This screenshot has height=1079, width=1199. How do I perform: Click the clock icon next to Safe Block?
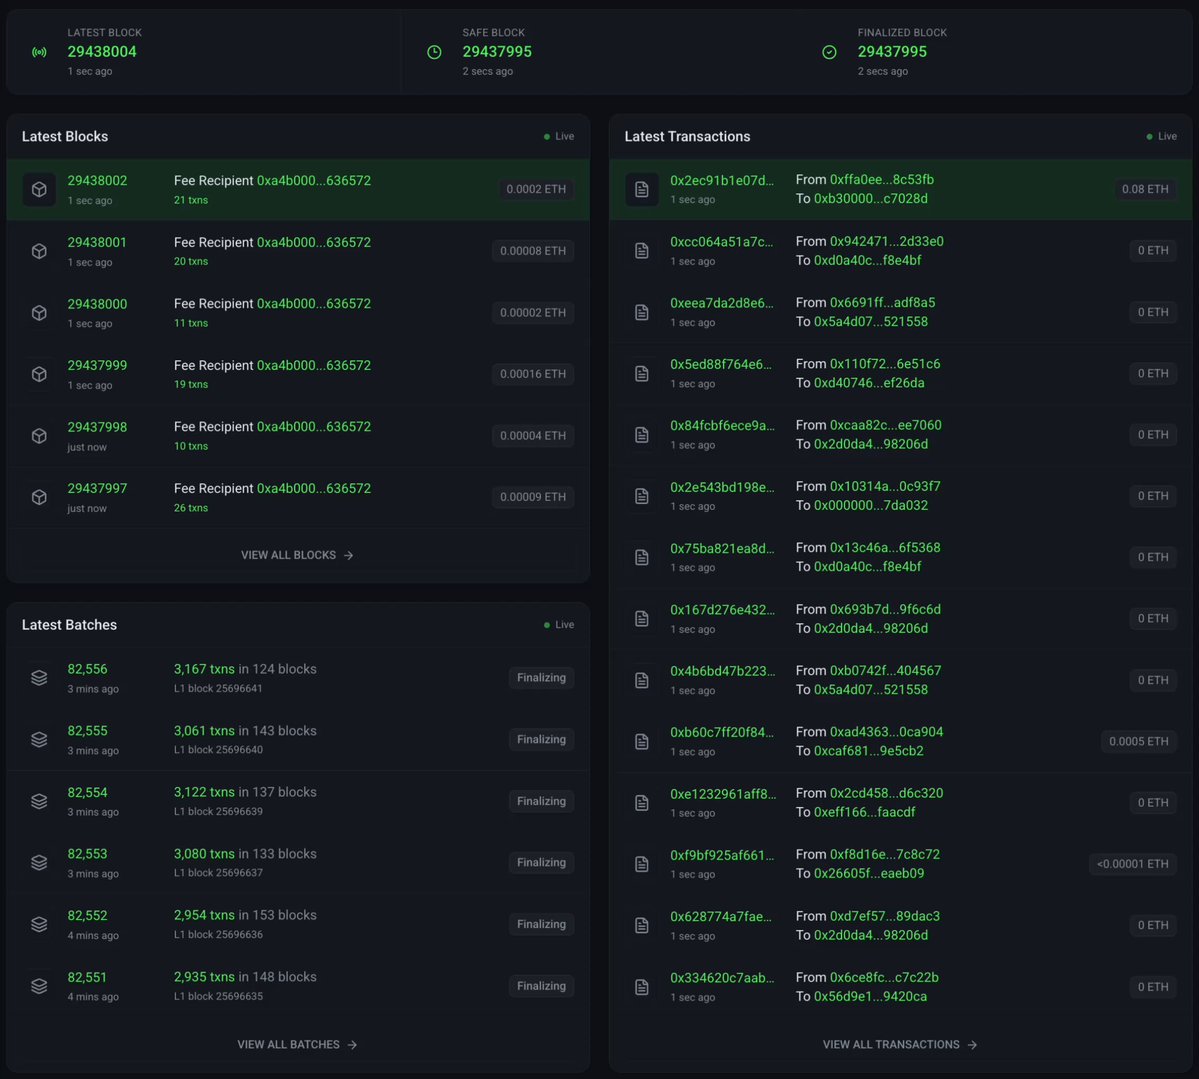pyautogui.click(x=434, y=52)
